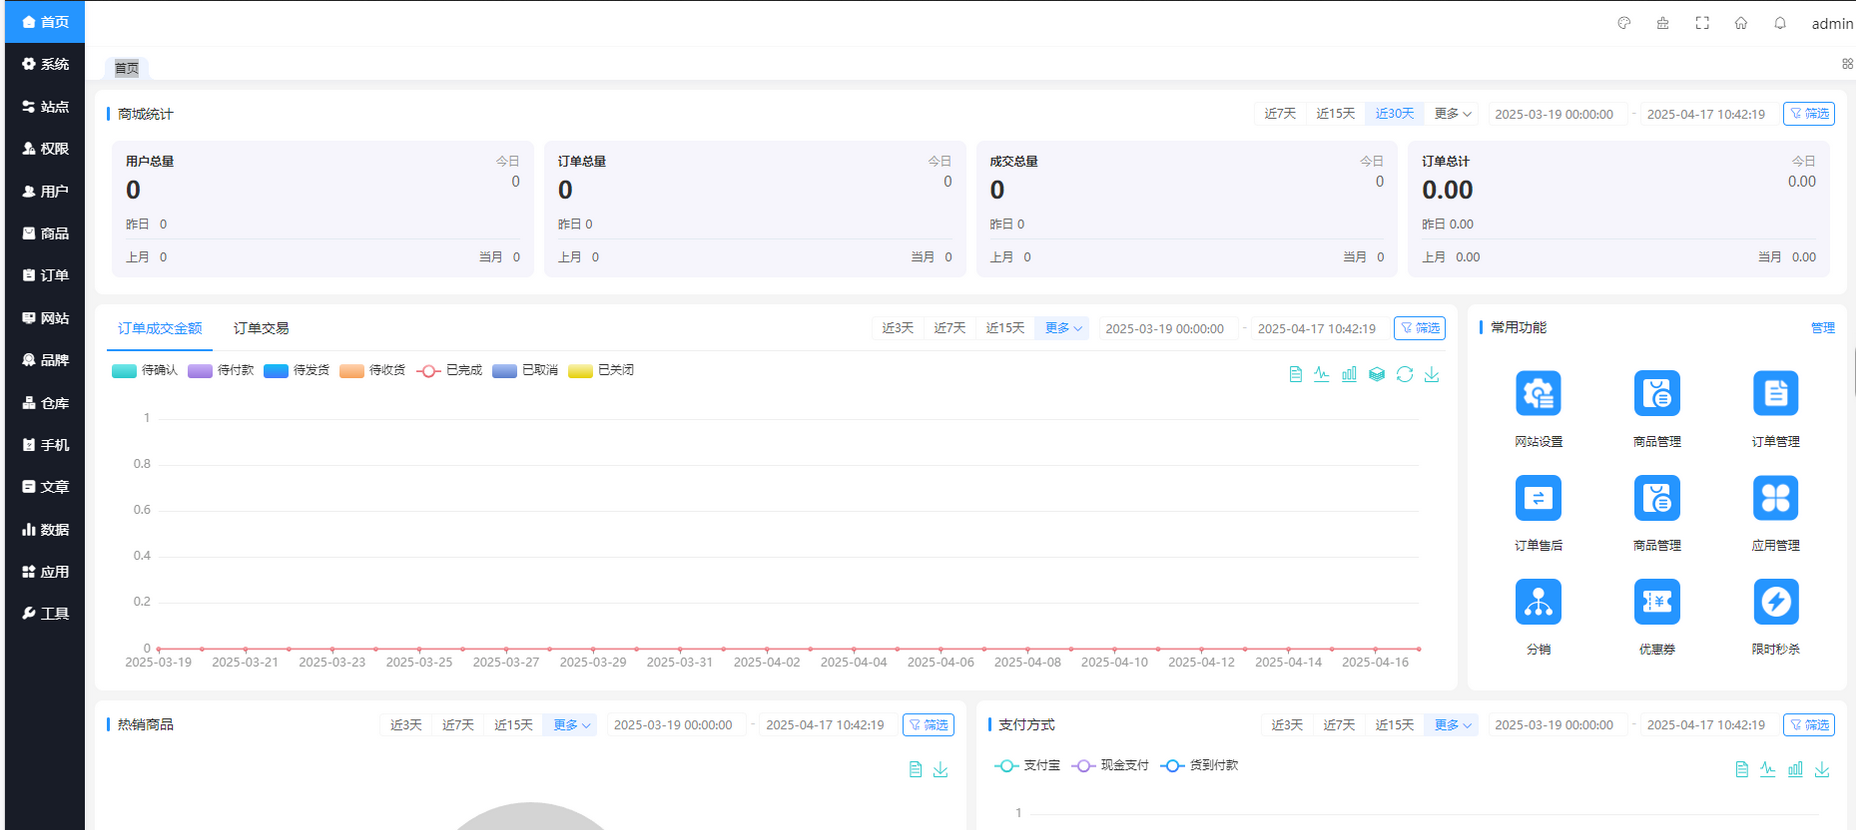Restore the order amount chart
Screen dimensions: 1856x830
coord(1404,374)
